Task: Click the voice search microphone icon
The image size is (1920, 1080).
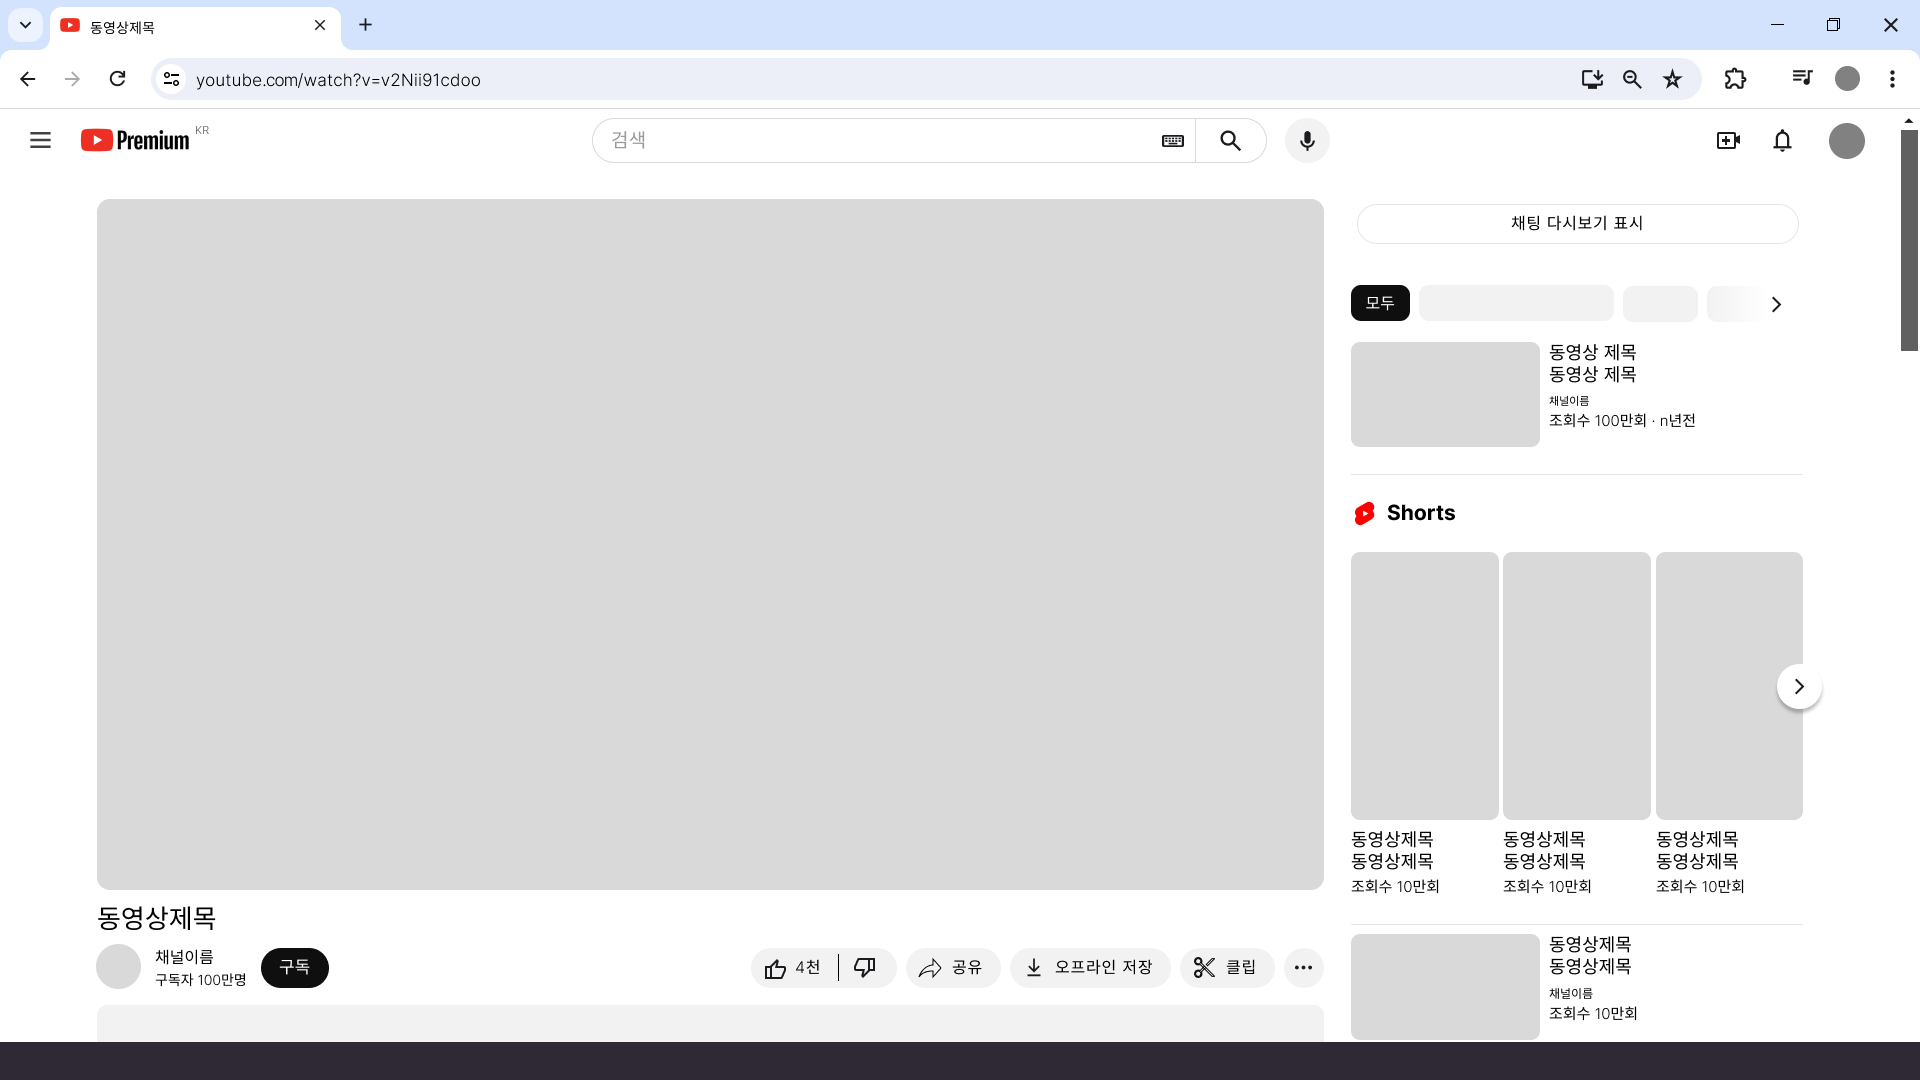Action: 1307,141
